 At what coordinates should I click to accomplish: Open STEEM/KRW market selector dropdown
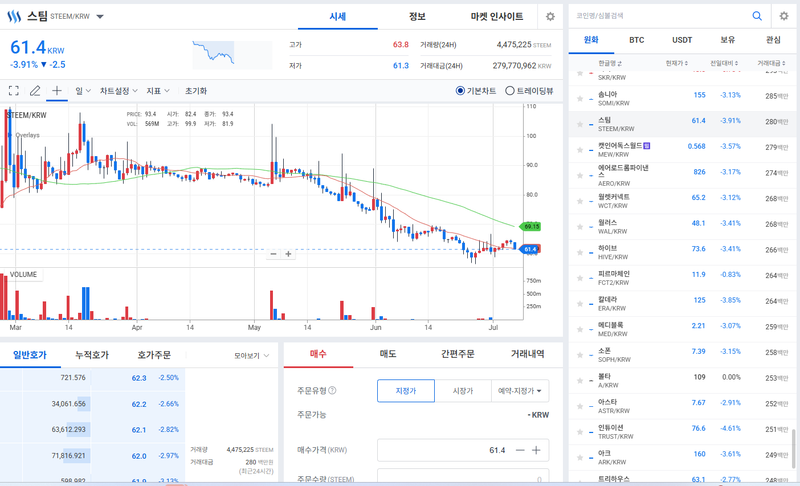[100, 16]
